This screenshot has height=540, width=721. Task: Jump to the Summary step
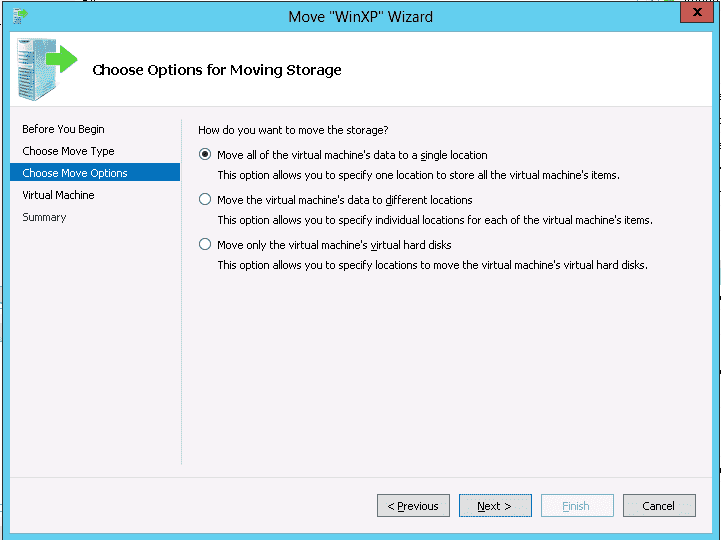tap(44, 217)
